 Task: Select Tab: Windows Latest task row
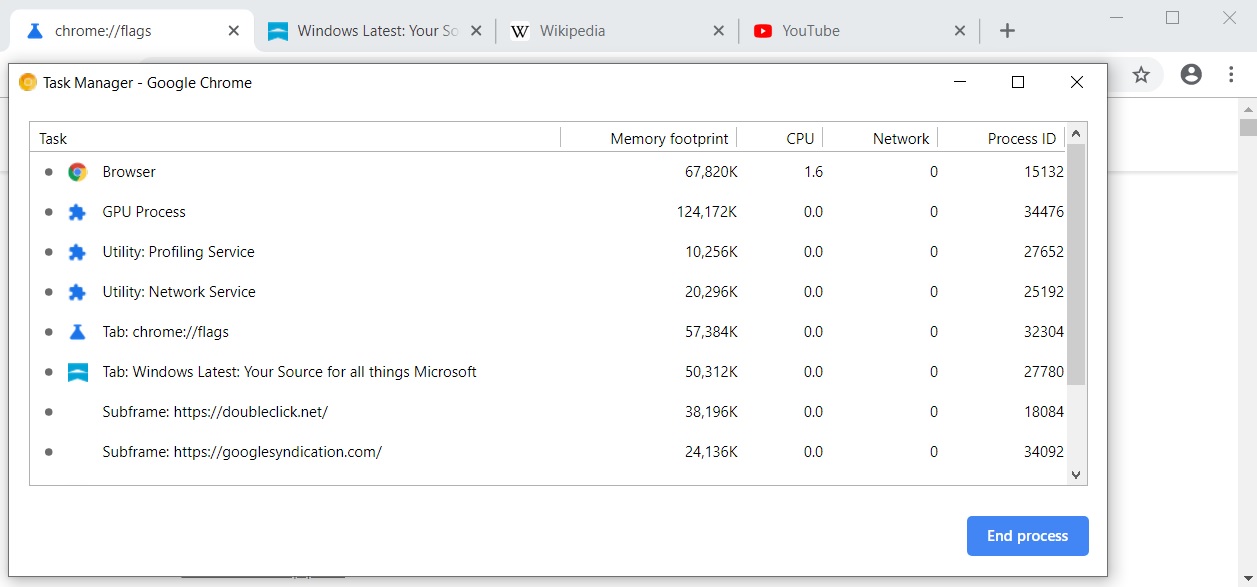click(x=548, y=372)
